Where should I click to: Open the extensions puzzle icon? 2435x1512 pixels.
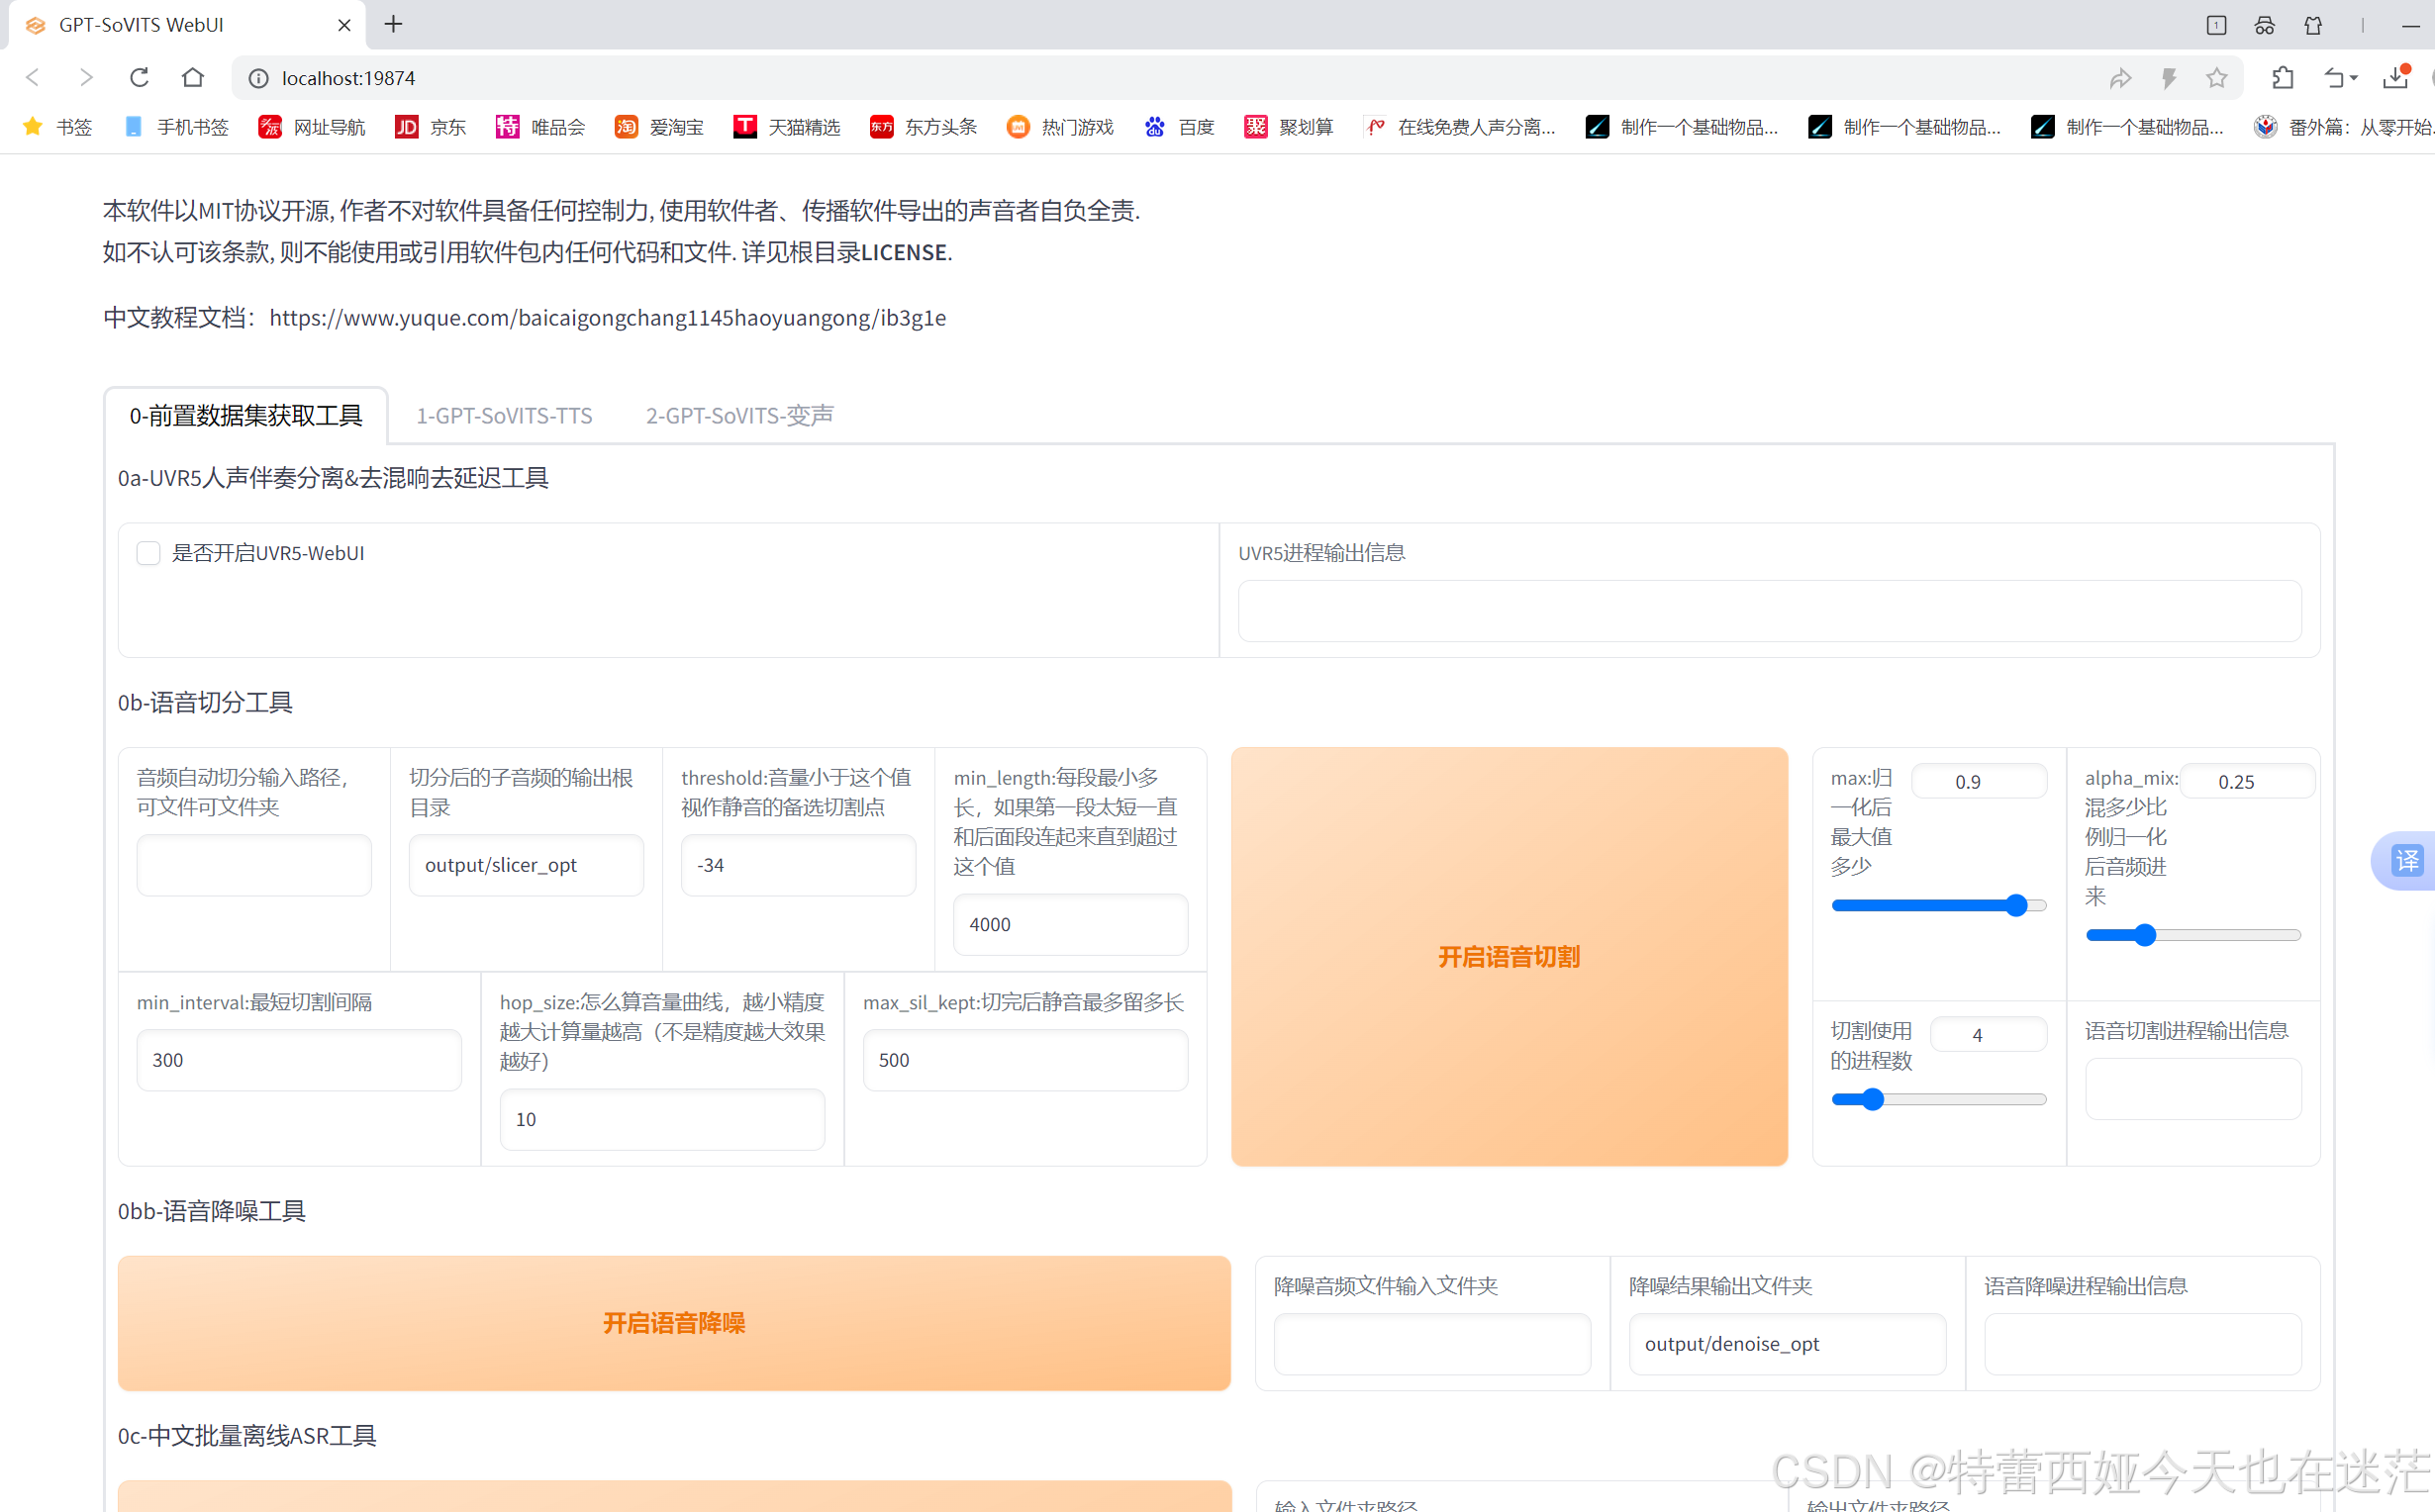[x=2282, y=77]
